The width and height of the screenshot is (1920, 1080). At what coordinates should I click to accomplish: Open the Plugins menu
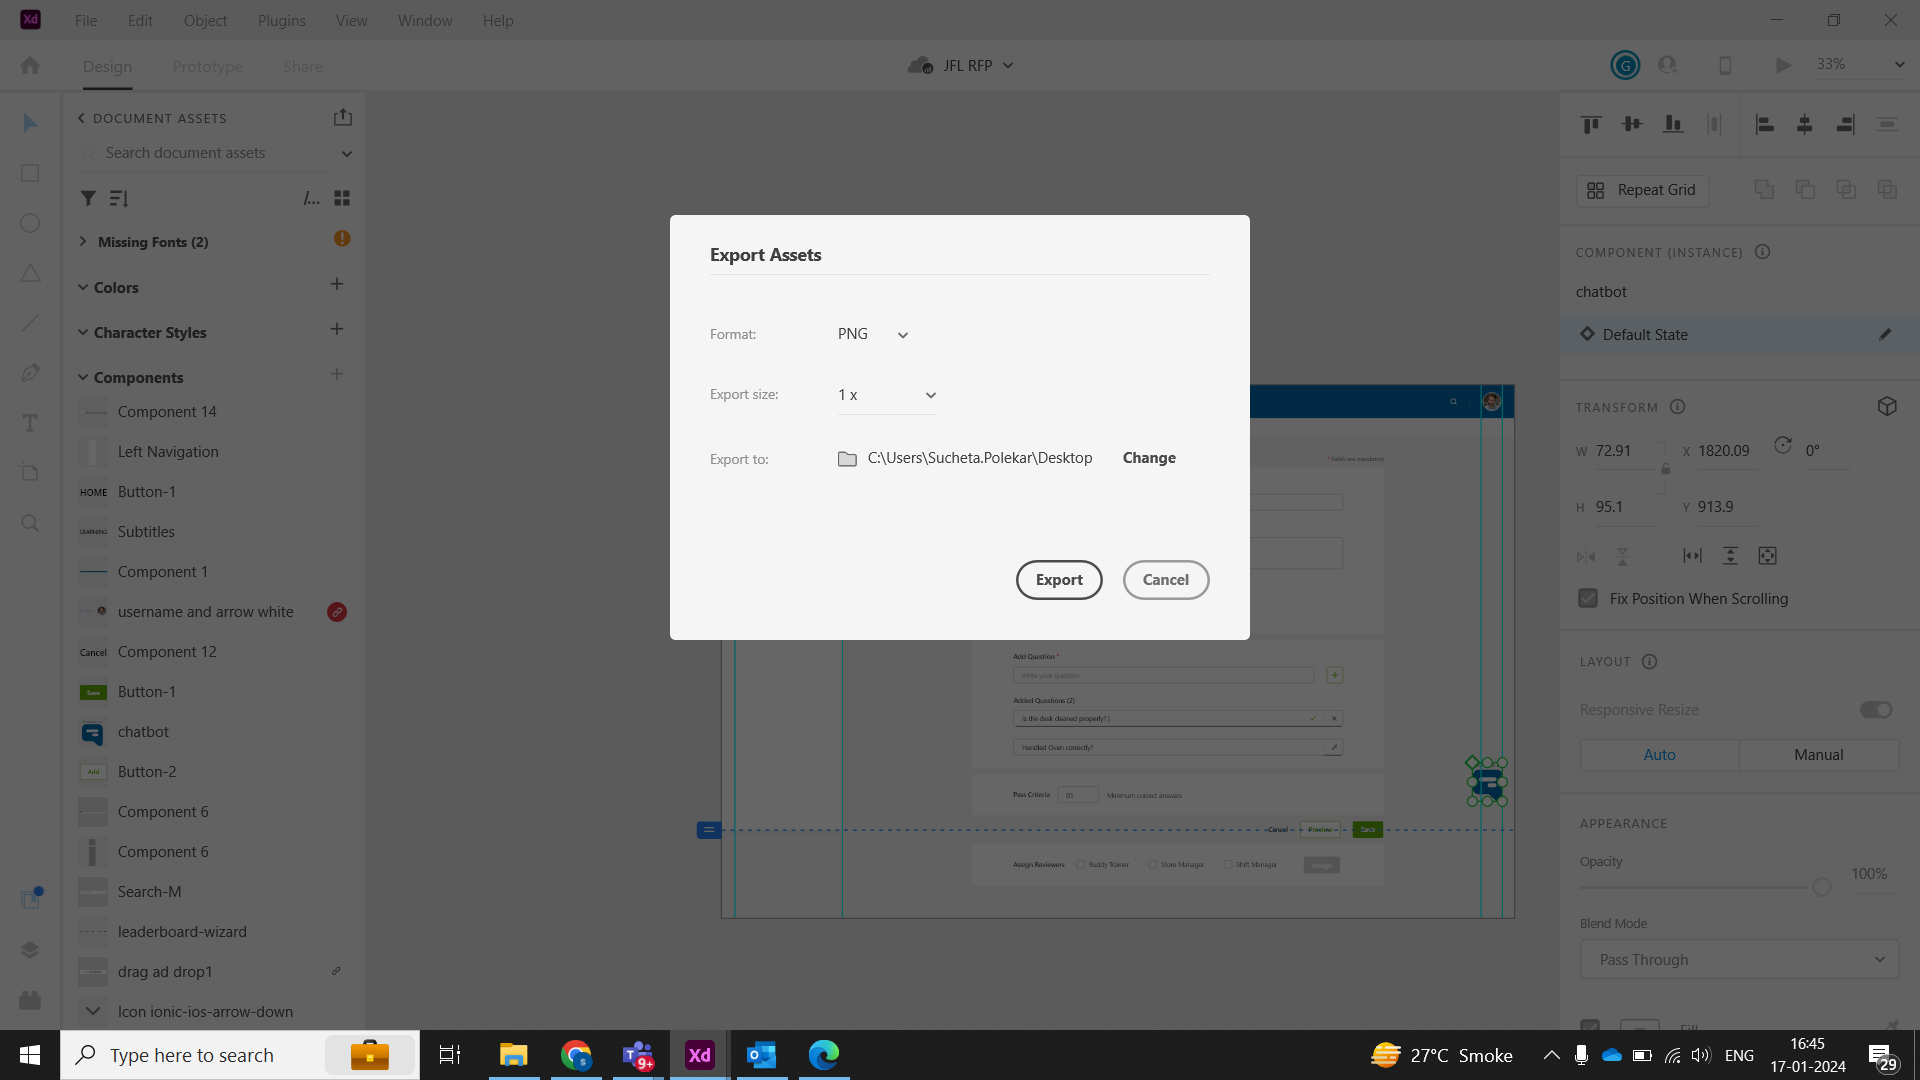pyautogui.click(x=281, y=20)
